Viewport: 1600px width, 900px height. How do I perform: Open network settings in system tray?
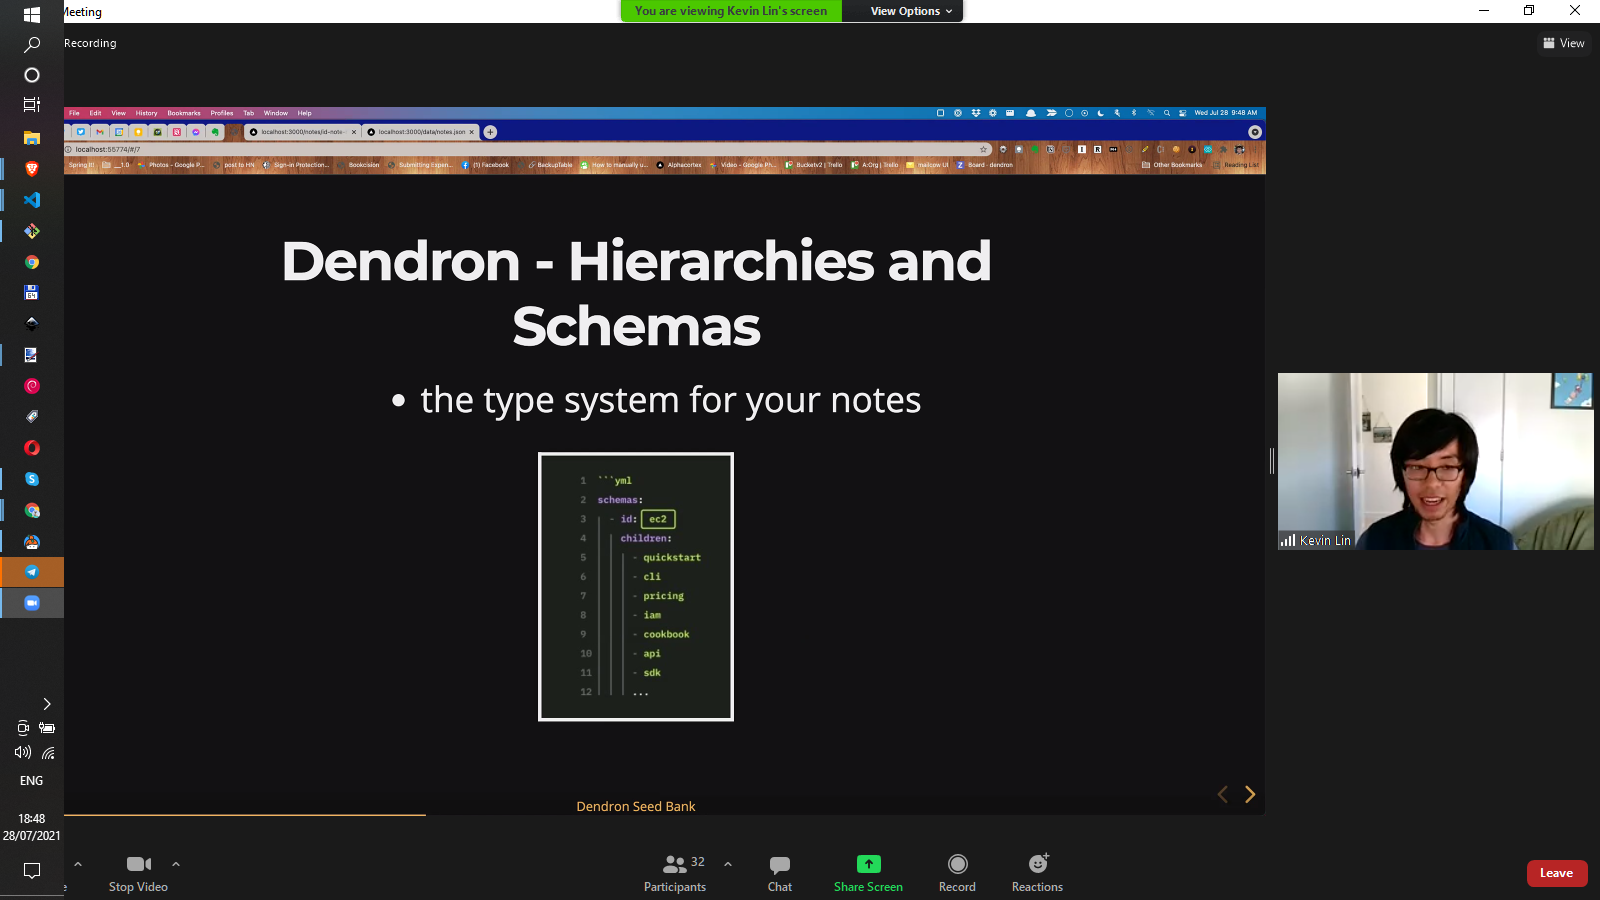point(48,753)
